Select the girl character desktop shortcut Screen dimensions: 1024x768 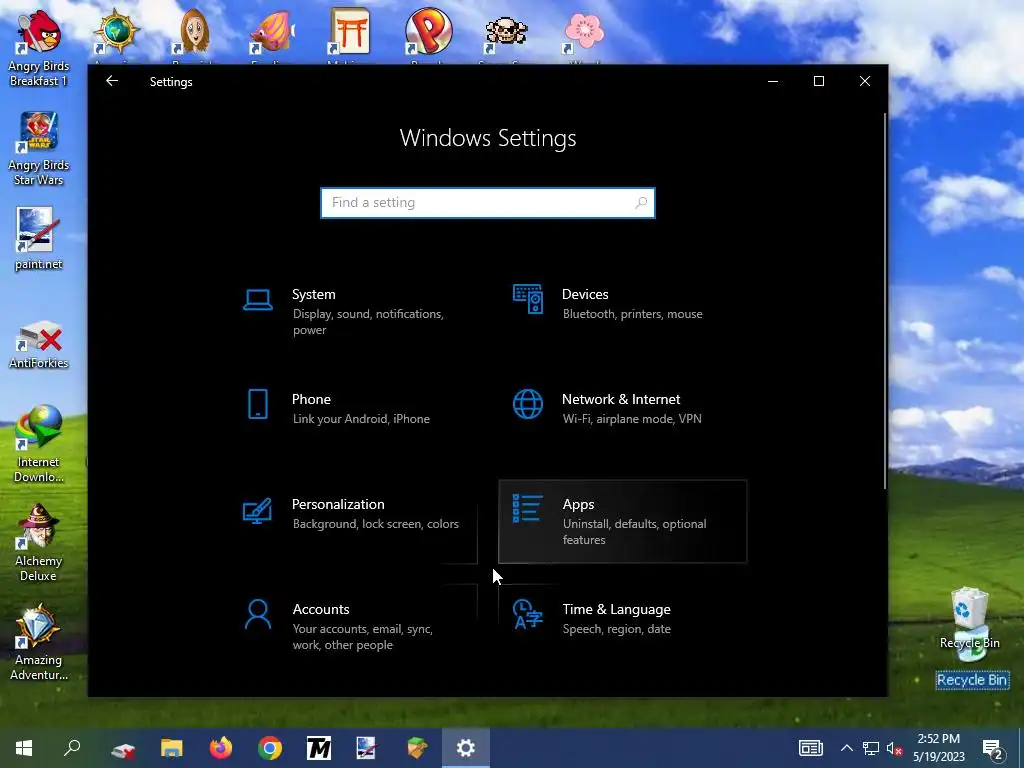[x=194, y=33]
